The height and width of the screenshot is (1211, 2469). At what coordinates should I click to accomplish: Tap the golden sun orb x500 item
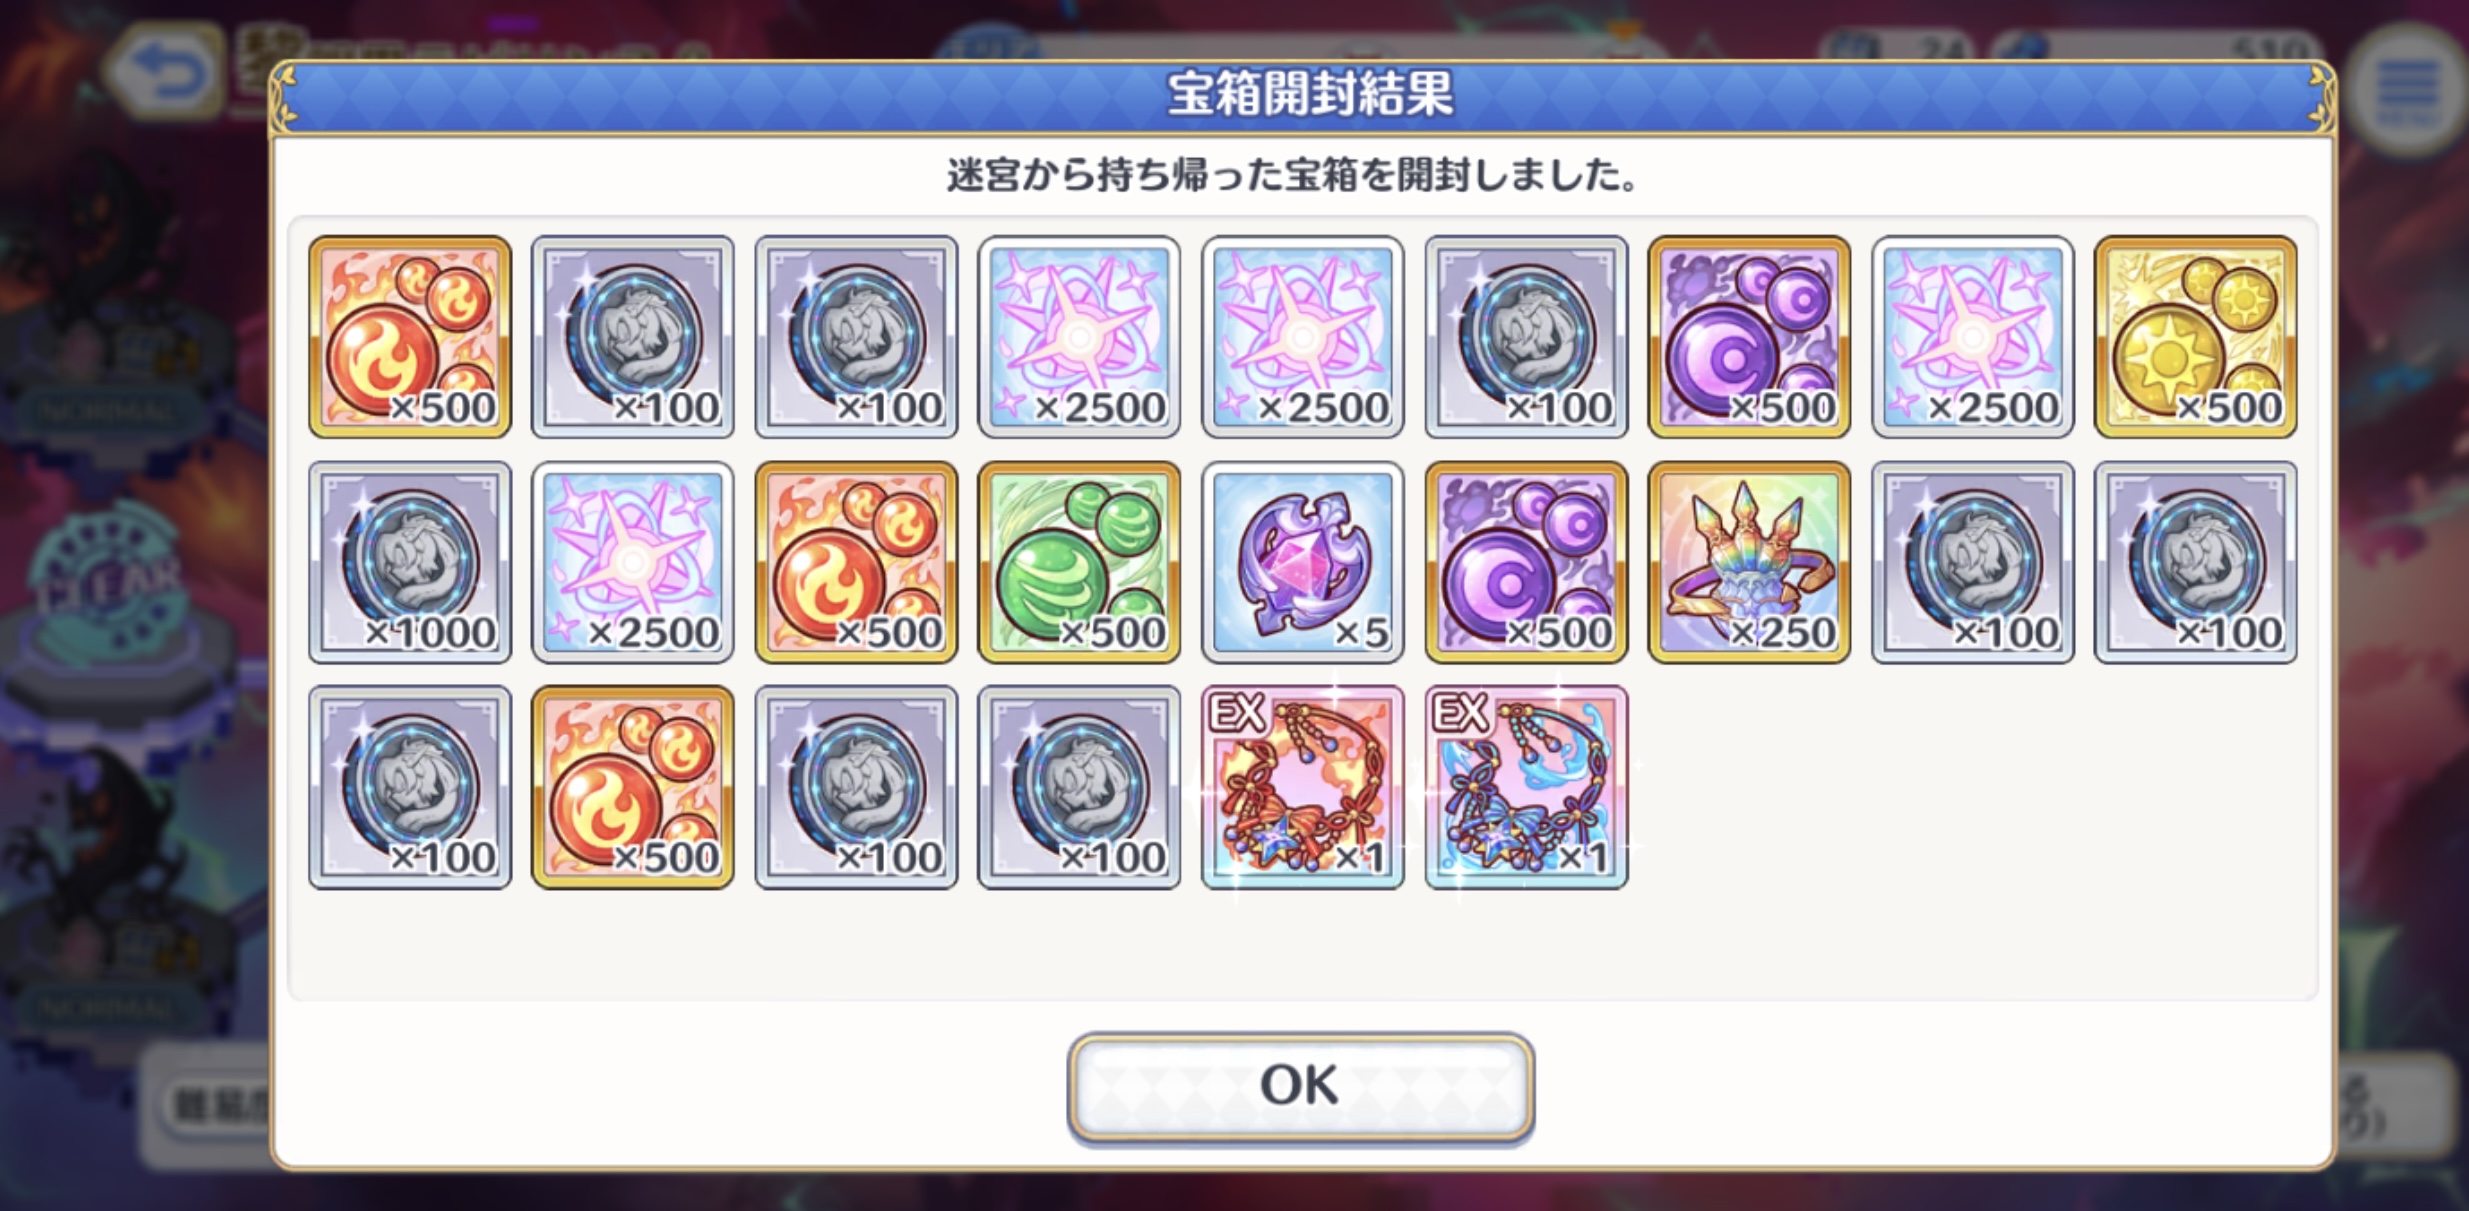pos(2195,337)
